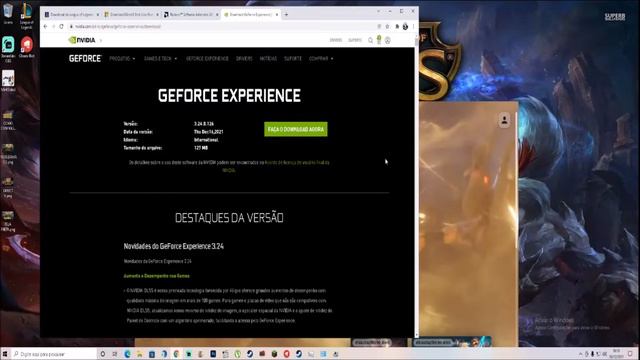Select the teal desktop app icon

click(8, 48)
